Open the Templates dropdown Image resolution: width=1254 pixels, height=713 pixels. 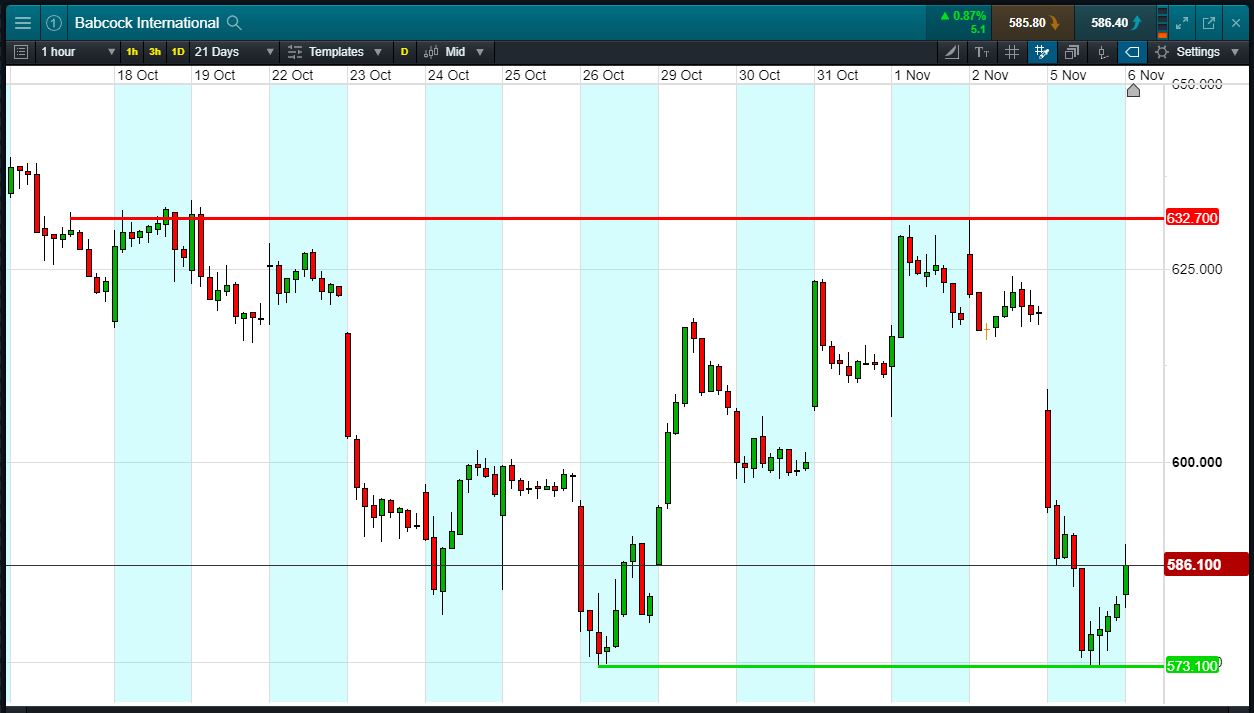tap(335, 52)
